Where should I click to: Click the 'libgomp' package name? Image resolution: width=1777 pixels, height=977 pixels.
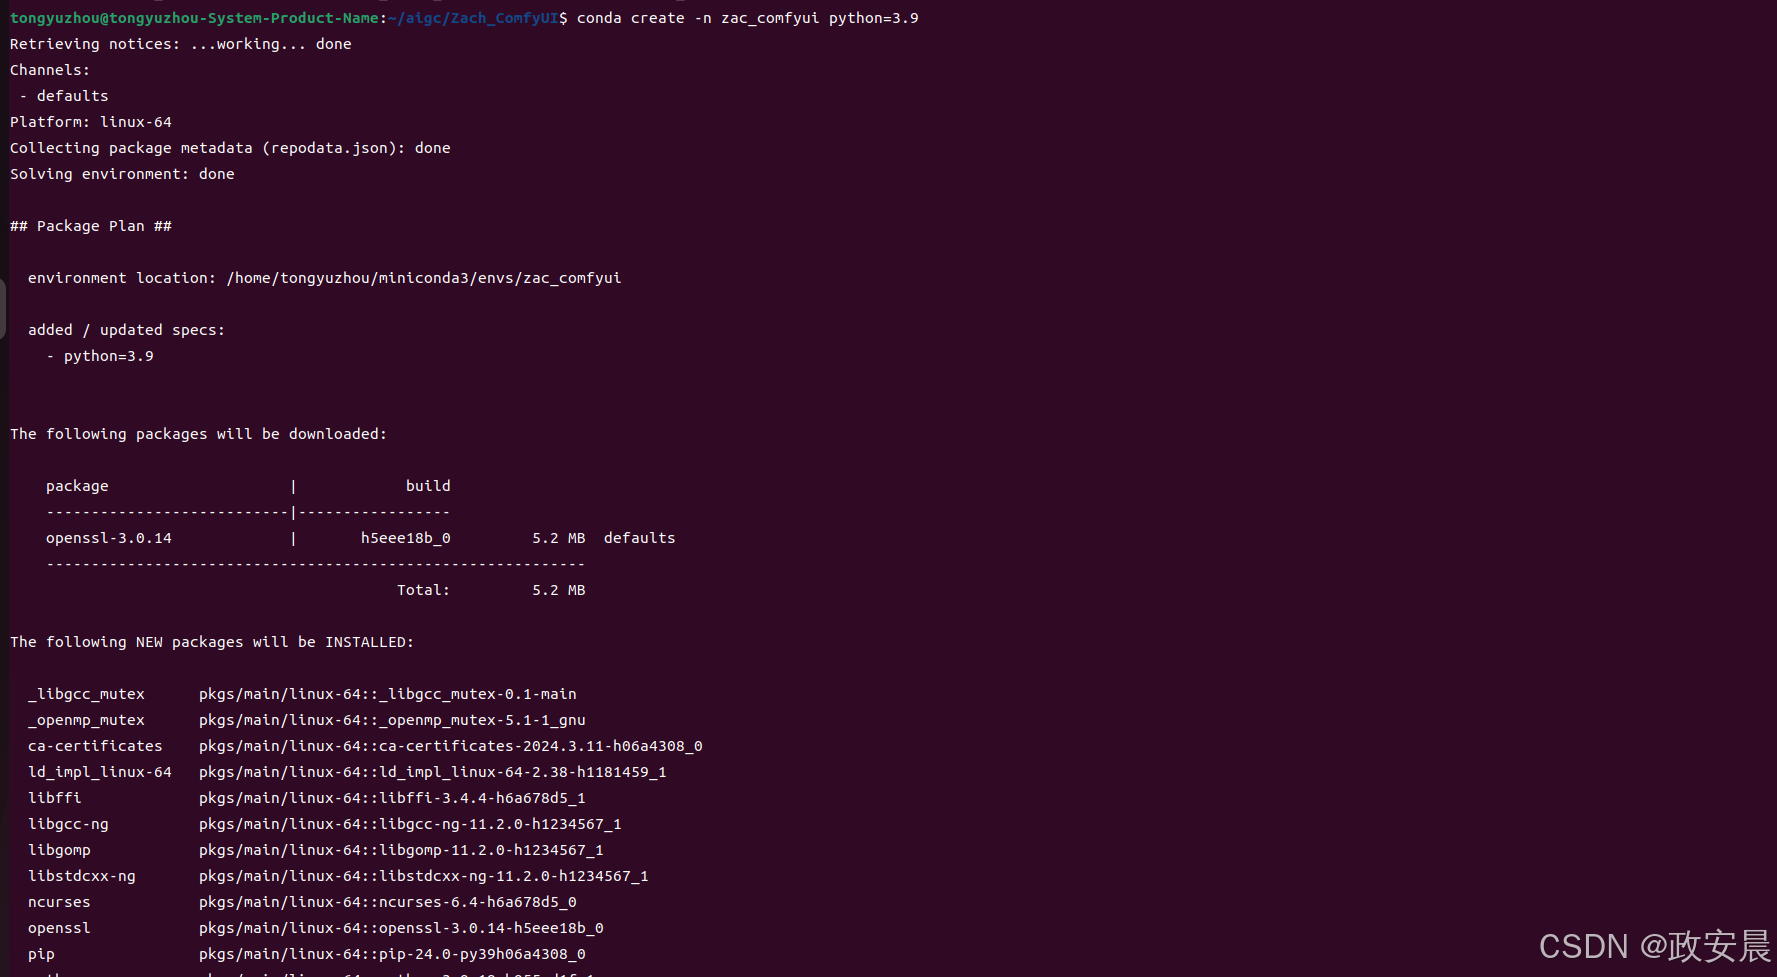[59, 850]
